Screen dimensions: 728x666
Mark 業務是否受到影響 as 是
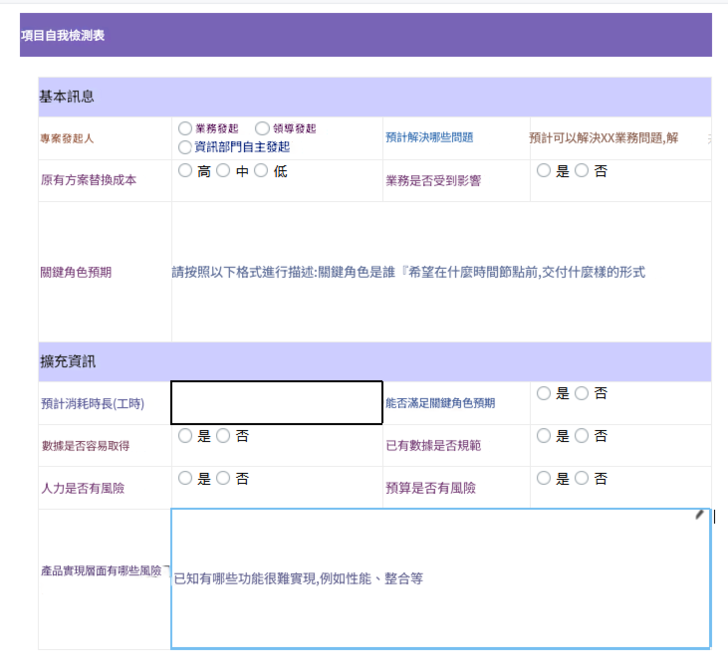[x=544, y=171]
